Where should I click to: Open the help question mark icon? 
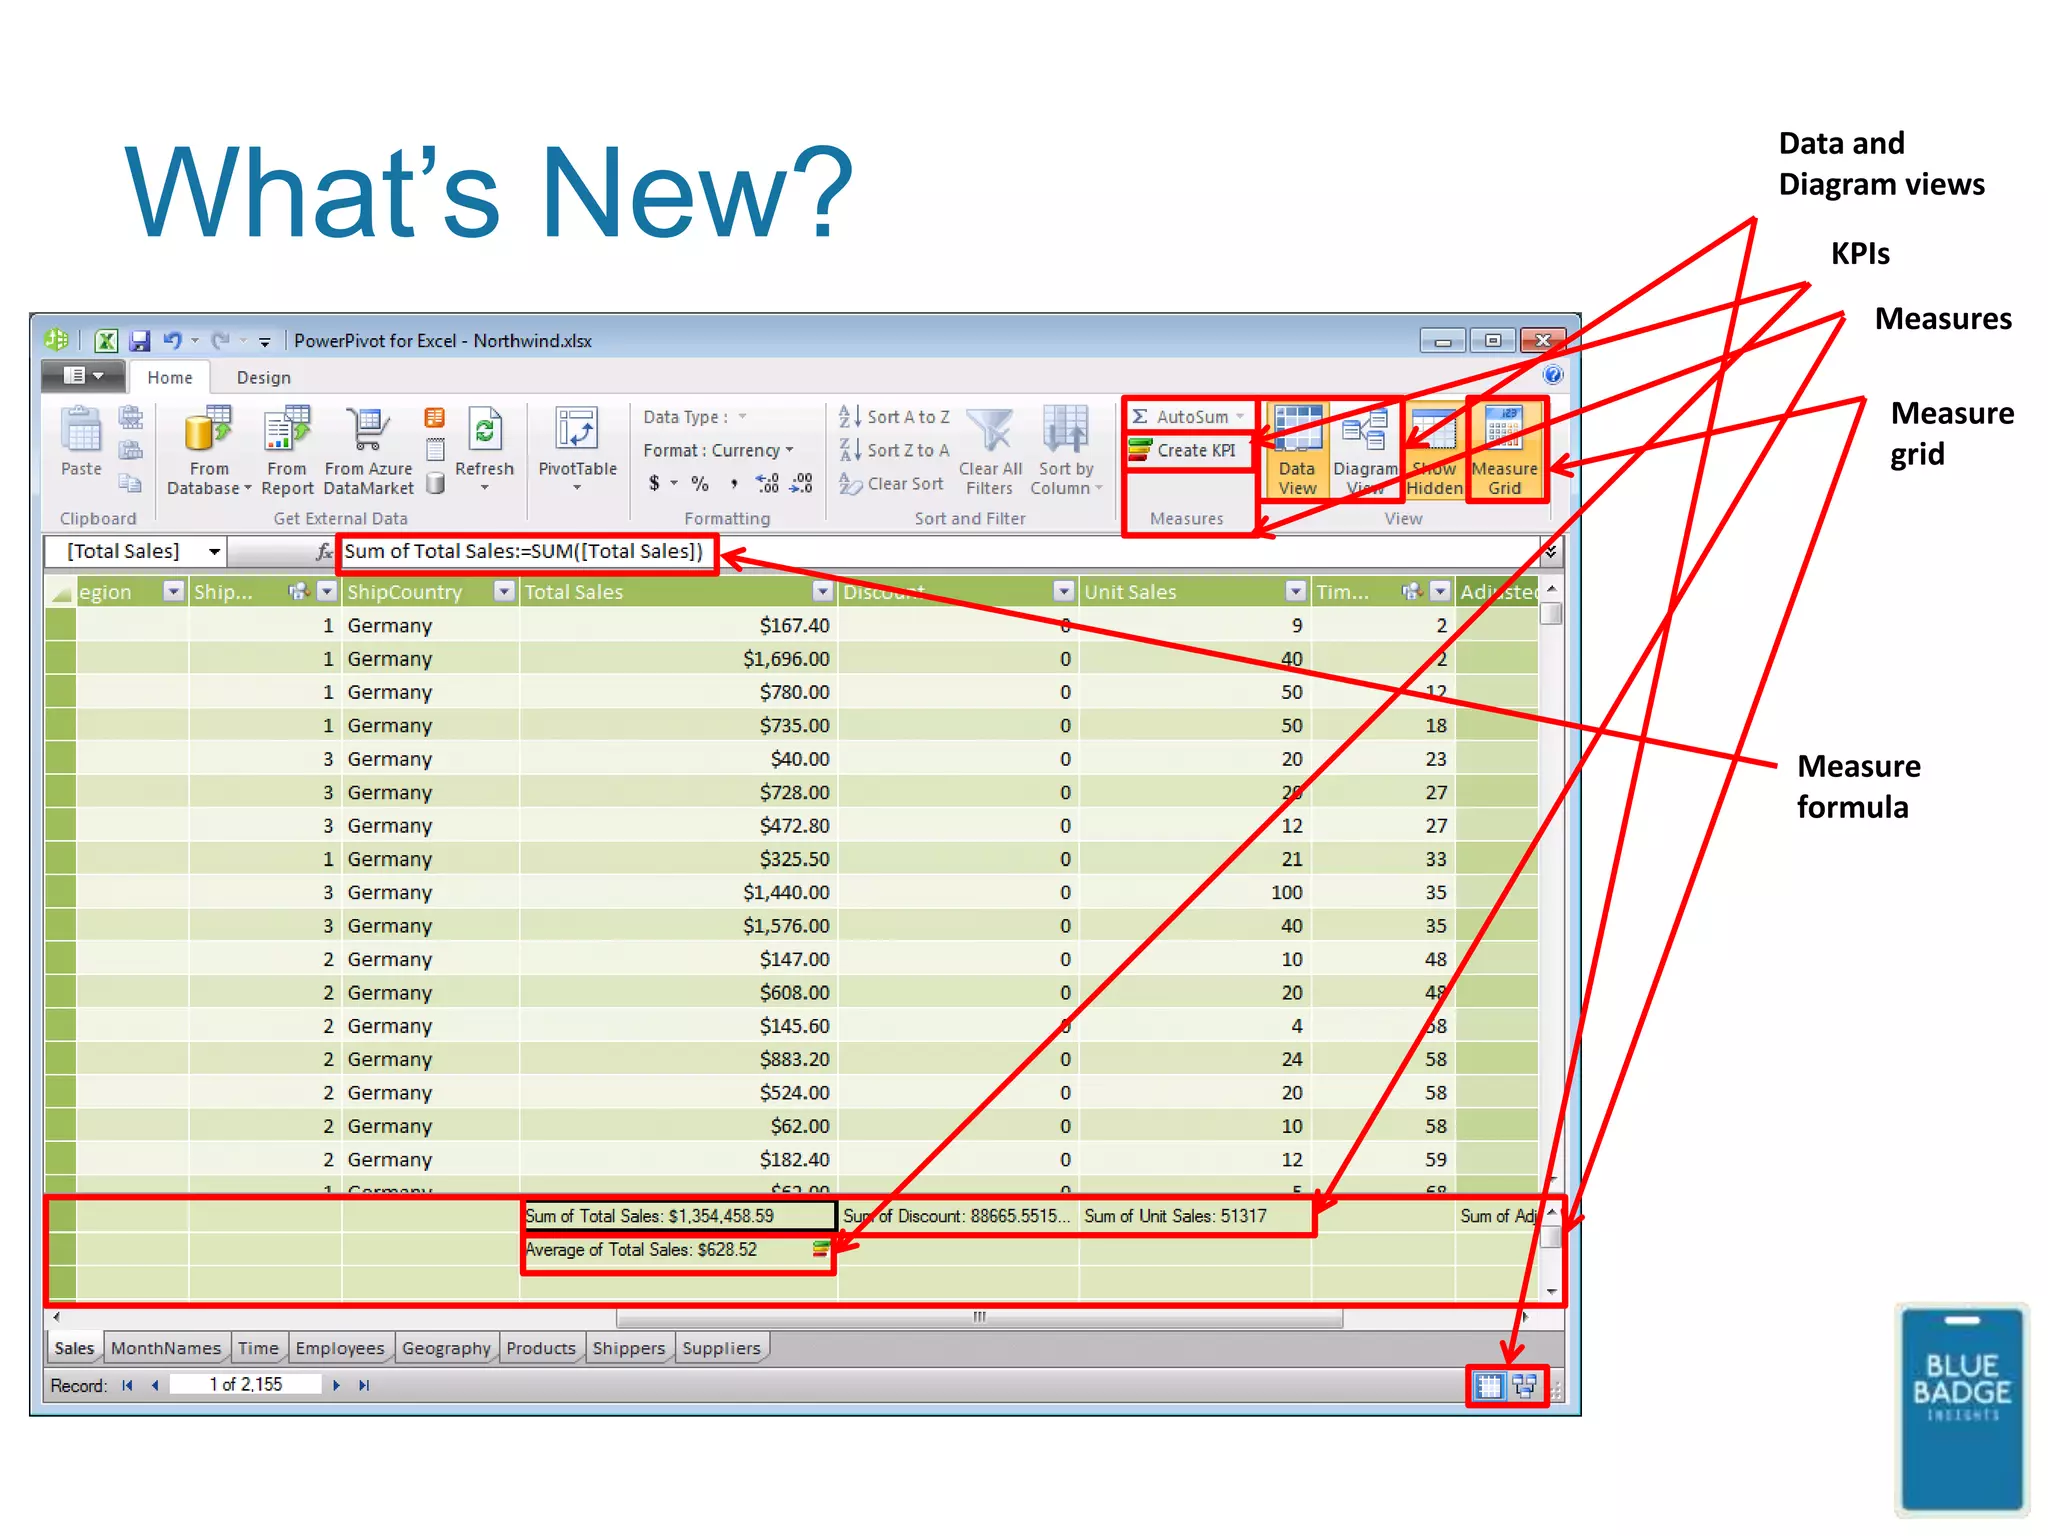point(1553,375)
